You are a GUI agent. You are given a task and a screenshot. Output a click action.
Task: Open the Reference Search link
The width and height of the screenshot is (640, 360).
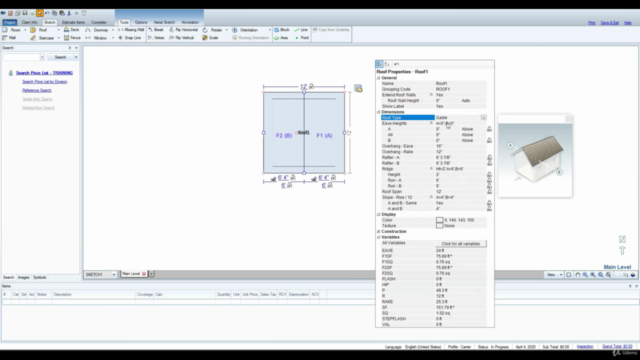click(37, 90)
